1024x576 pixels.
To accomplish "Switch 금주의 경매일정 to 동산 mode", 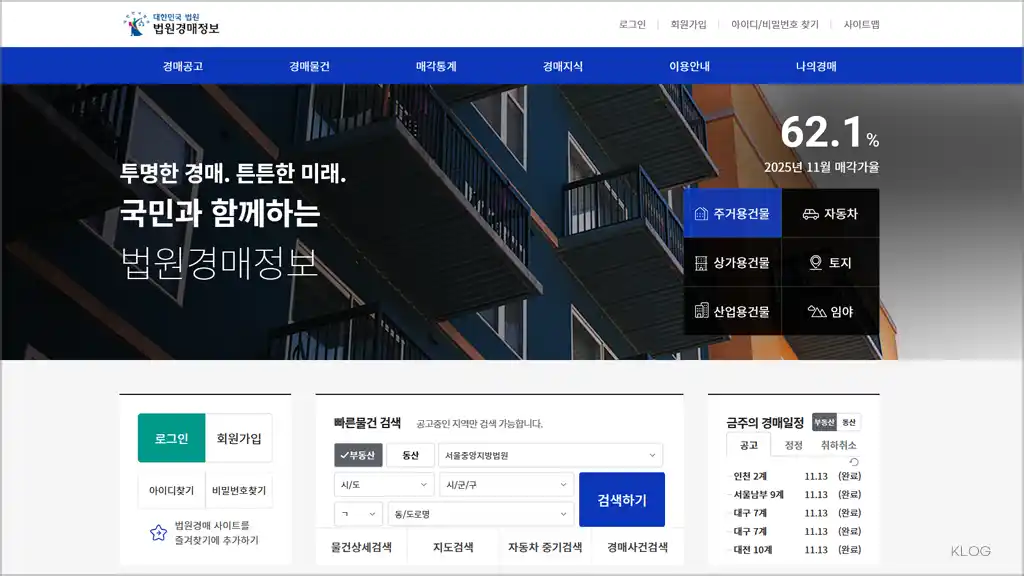I will [851, 421].
